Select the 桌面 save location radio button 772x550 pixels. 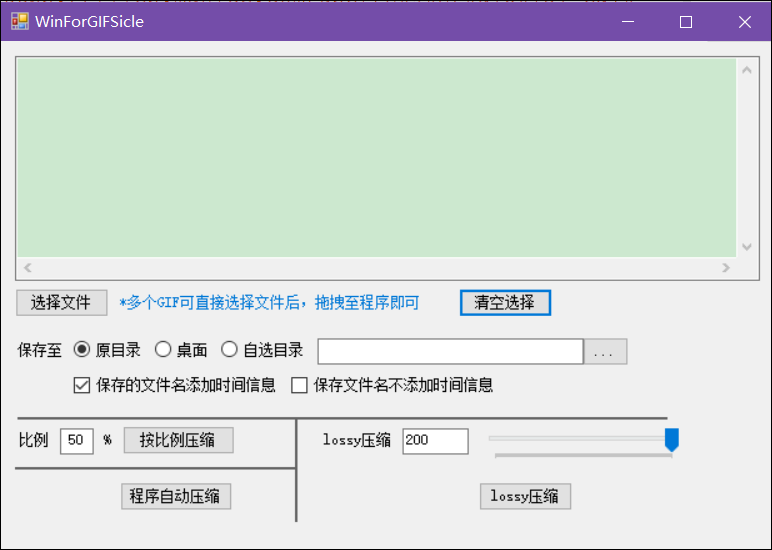pyautogui.click(x=163, y=350)
